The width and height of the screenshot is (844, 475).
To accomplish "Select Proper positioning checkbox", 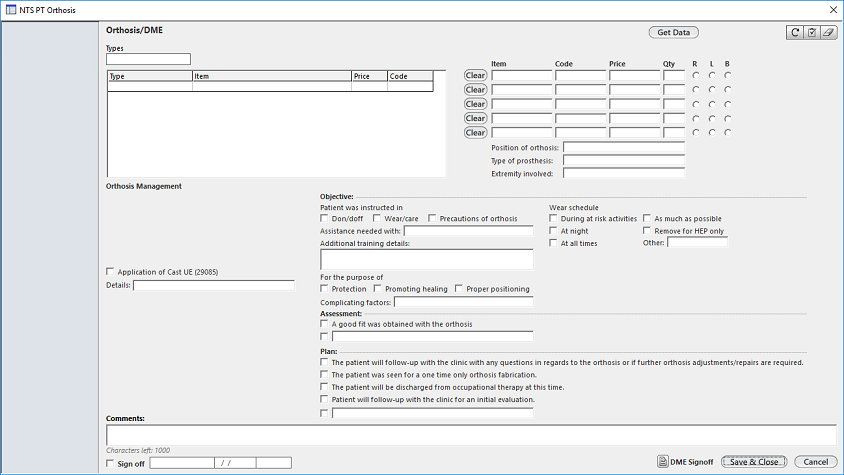I will coord(459,289).
